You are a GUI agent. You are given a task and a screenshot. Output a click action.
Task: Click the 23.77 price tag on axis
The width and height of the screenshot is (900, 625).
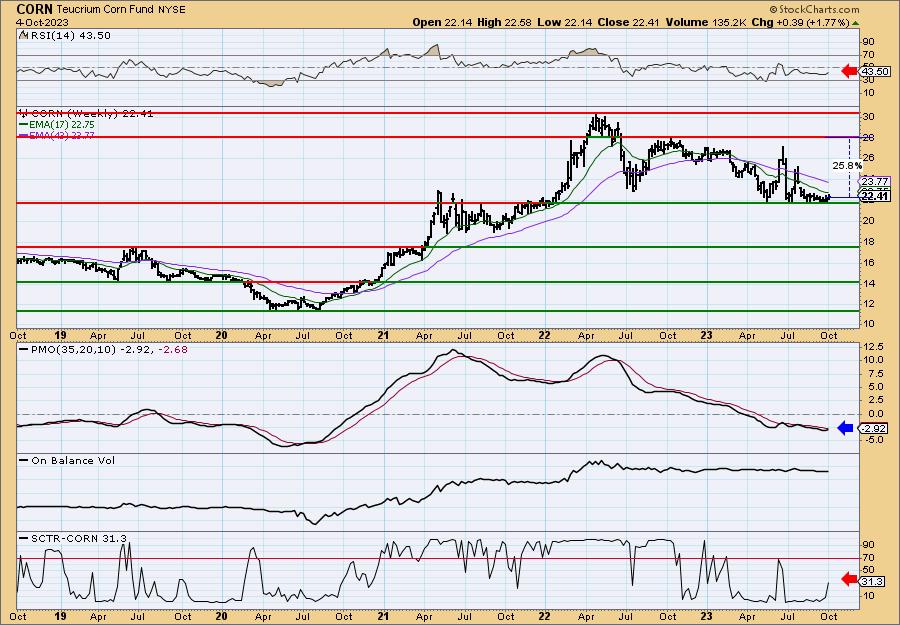click(x=876, y=180)
